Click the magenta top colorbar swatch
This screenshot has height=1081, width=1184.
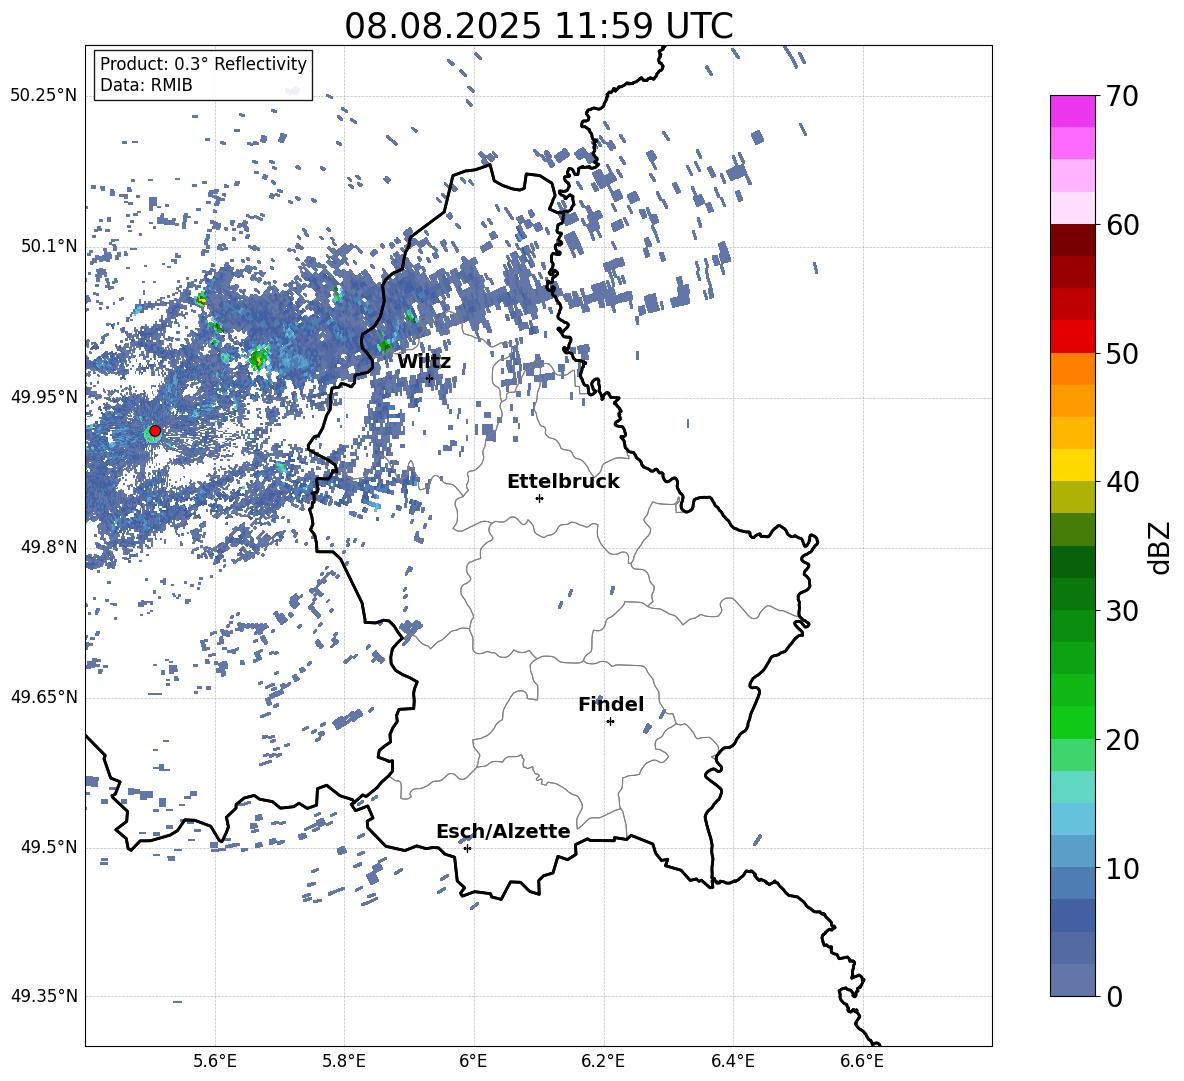click(1073, 111)
